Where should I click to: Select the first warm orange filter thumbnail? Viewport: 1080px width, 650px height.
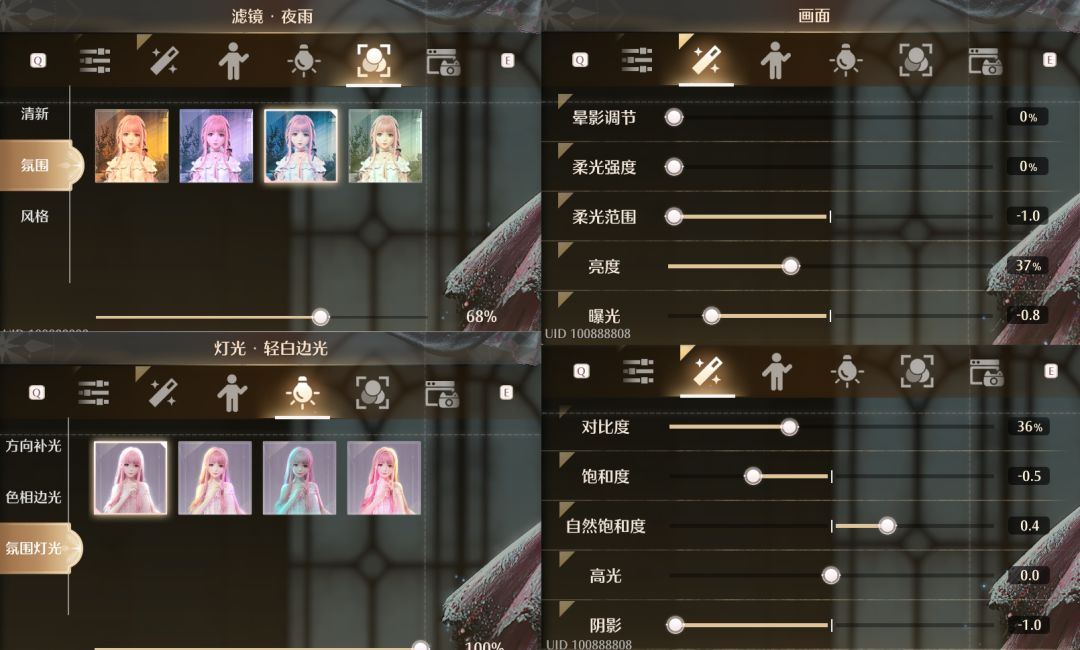pyautogui.click(x=132, y=146)
